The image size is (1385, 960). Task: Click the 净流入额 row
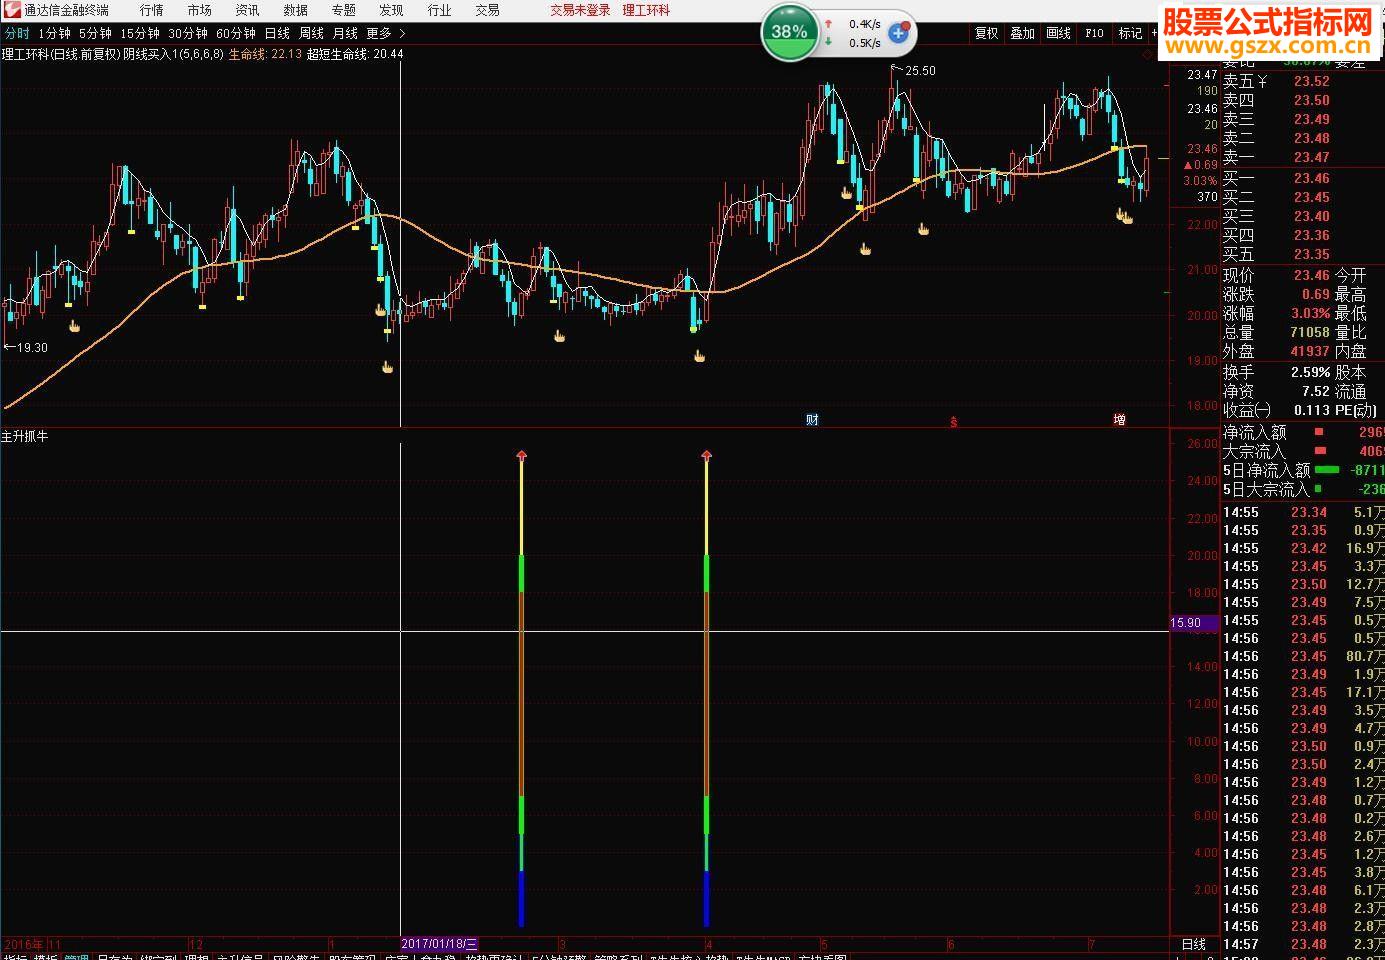(1303, 432)
